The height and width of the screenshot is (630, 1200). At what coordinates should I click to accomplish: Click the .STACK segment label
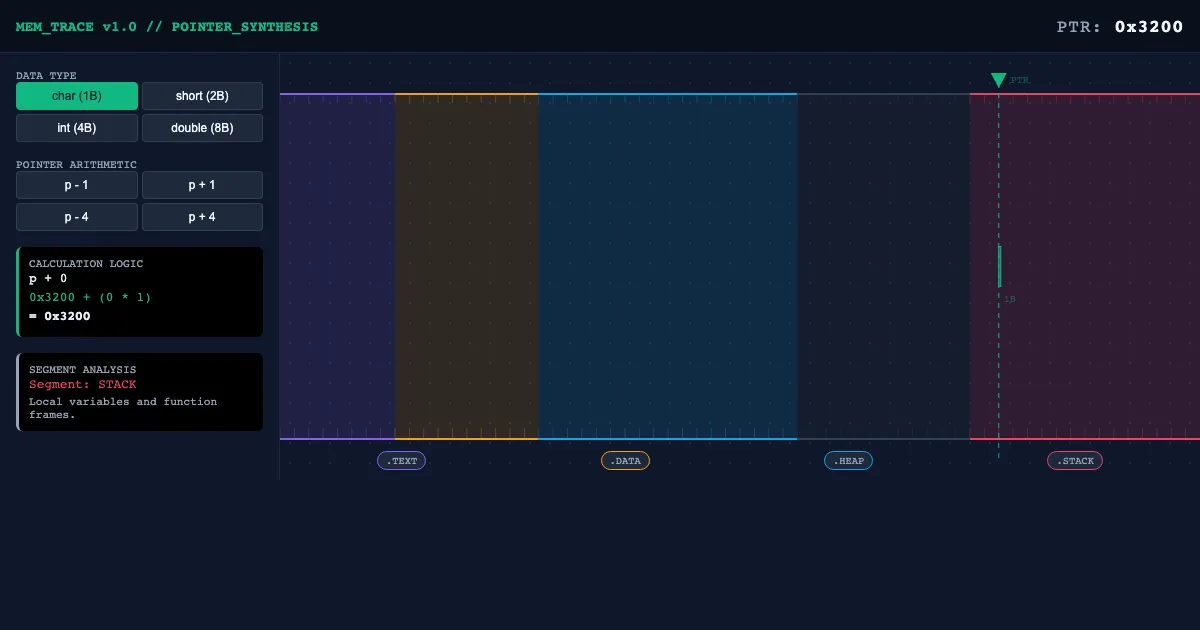click(x=1075, y=461)
